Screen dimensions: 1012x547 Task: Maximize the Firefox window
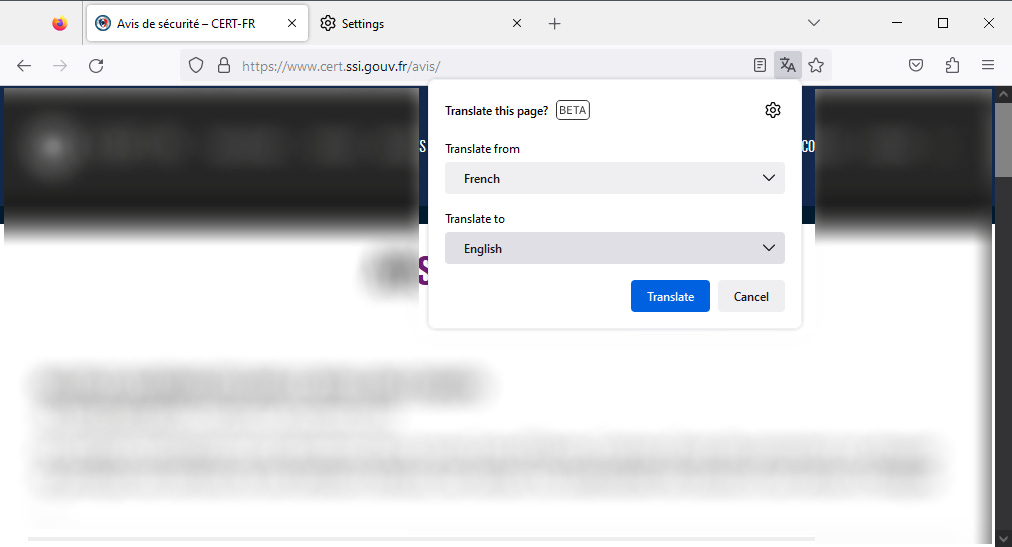point(942,23)
